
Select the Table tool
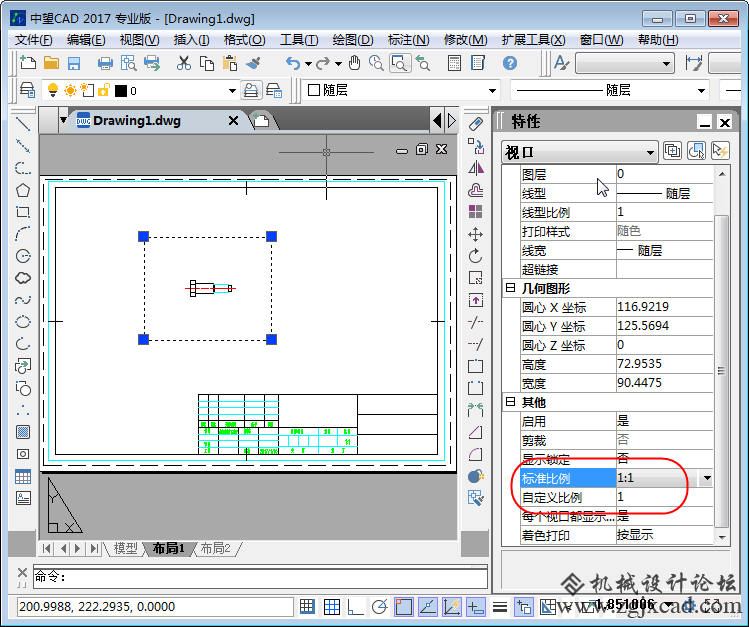(x=22, y=476)
